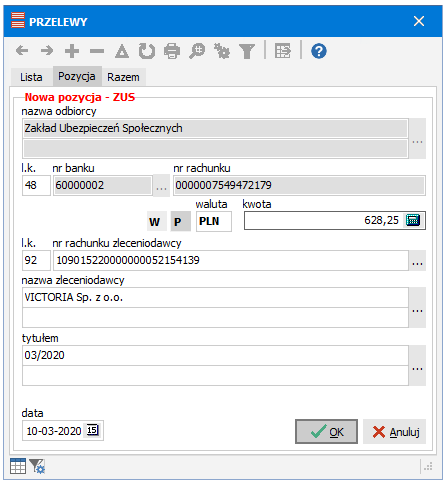Open ellipsis selector beside tytułem field
Screen dimensions: 446x484
pyautogui.click(x=417, y=365)
